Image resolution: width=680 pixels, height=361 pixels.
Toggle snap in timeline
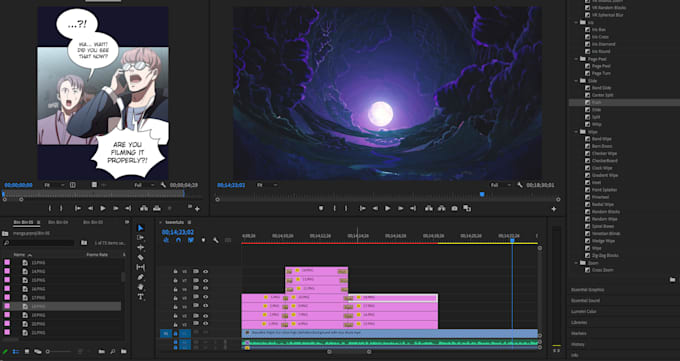click(178, 240)
